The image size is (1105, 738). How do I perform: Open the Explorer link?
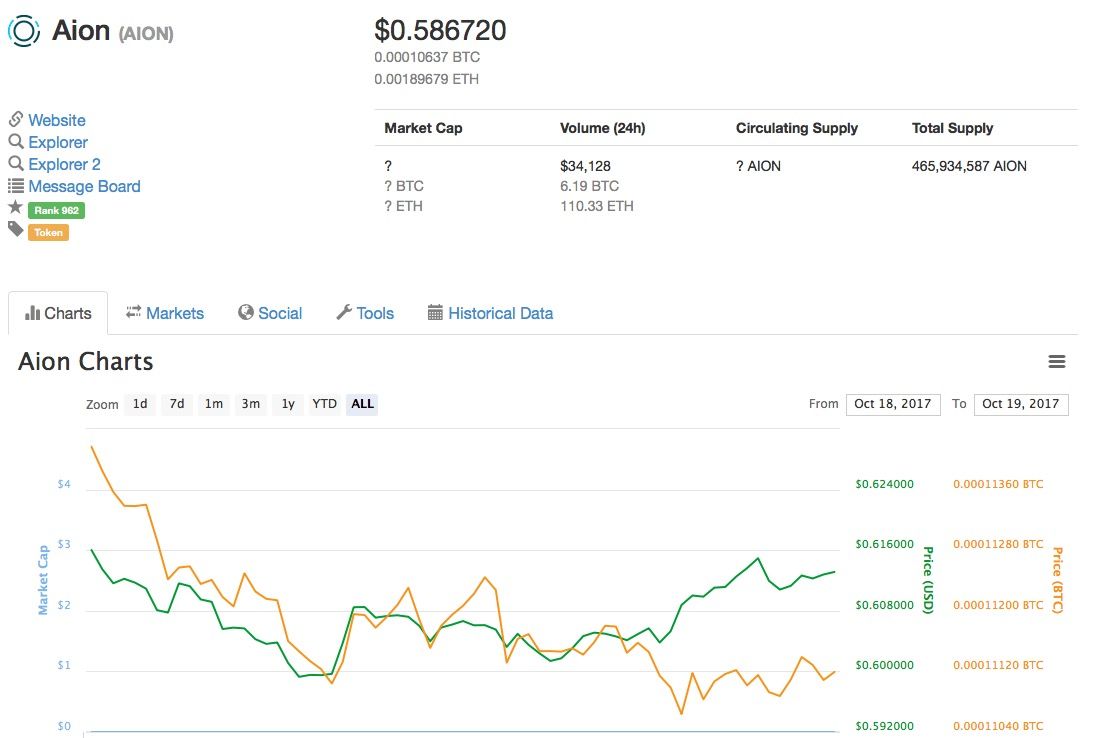point(58,142)
